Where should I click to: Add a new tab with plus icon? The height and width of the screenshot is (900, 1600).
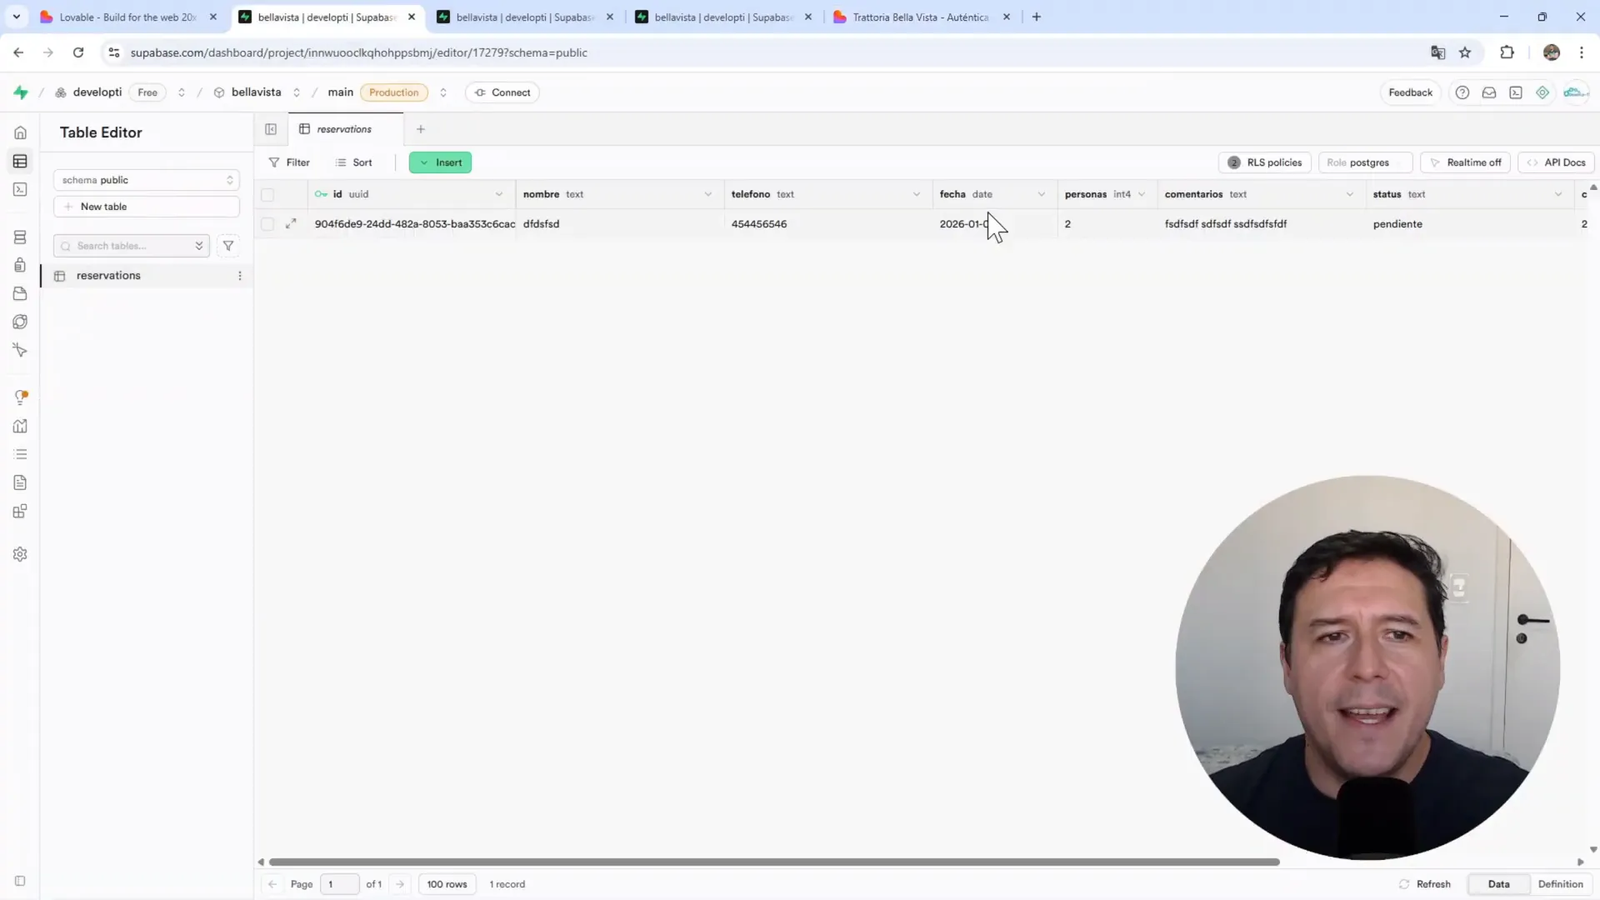421,129
